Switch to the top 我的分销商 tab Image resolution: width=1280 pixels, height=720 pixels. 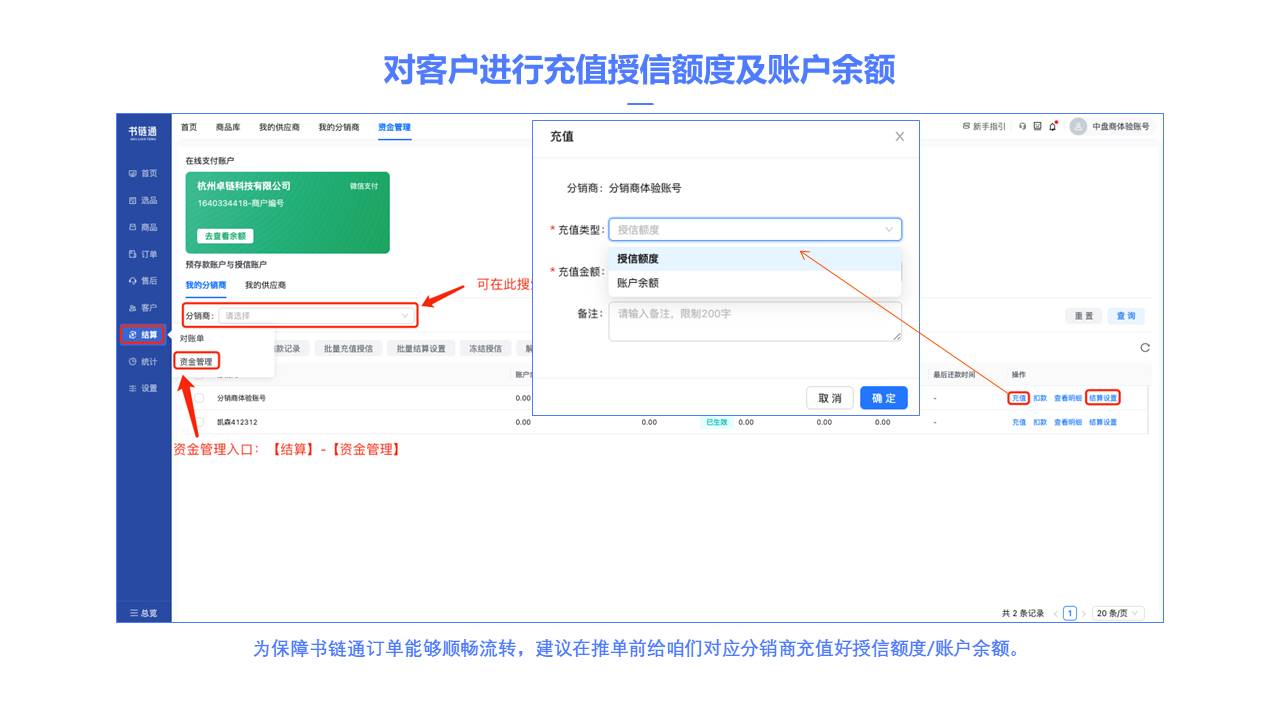339,127
